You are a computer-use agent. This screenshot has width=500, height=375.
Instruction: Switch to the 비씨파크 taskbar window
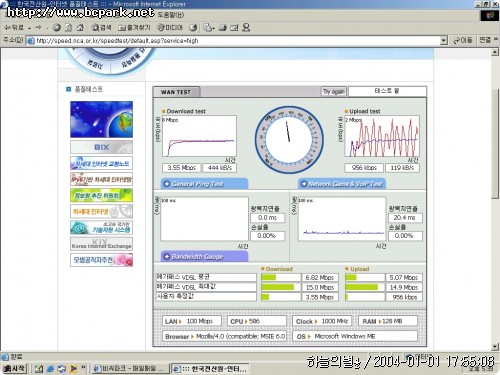(x=130, y=368)
